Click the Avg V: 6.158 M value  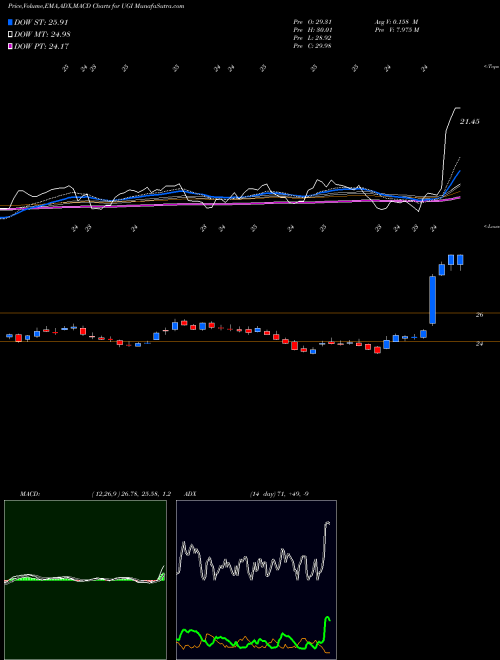click(396, 22)
